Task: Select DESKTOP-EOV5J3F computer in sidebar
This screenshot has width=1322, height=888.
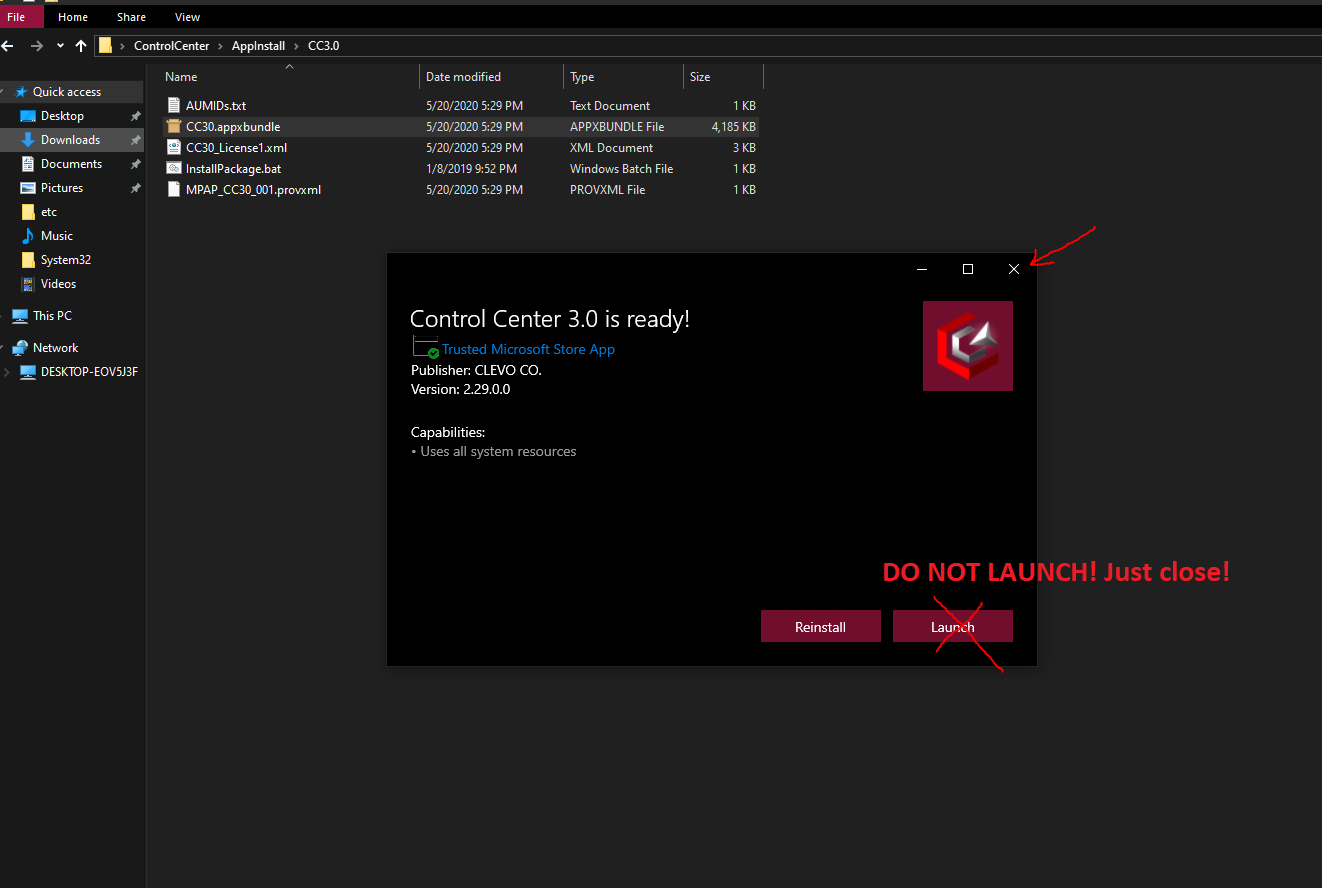Action: [89, 372]
